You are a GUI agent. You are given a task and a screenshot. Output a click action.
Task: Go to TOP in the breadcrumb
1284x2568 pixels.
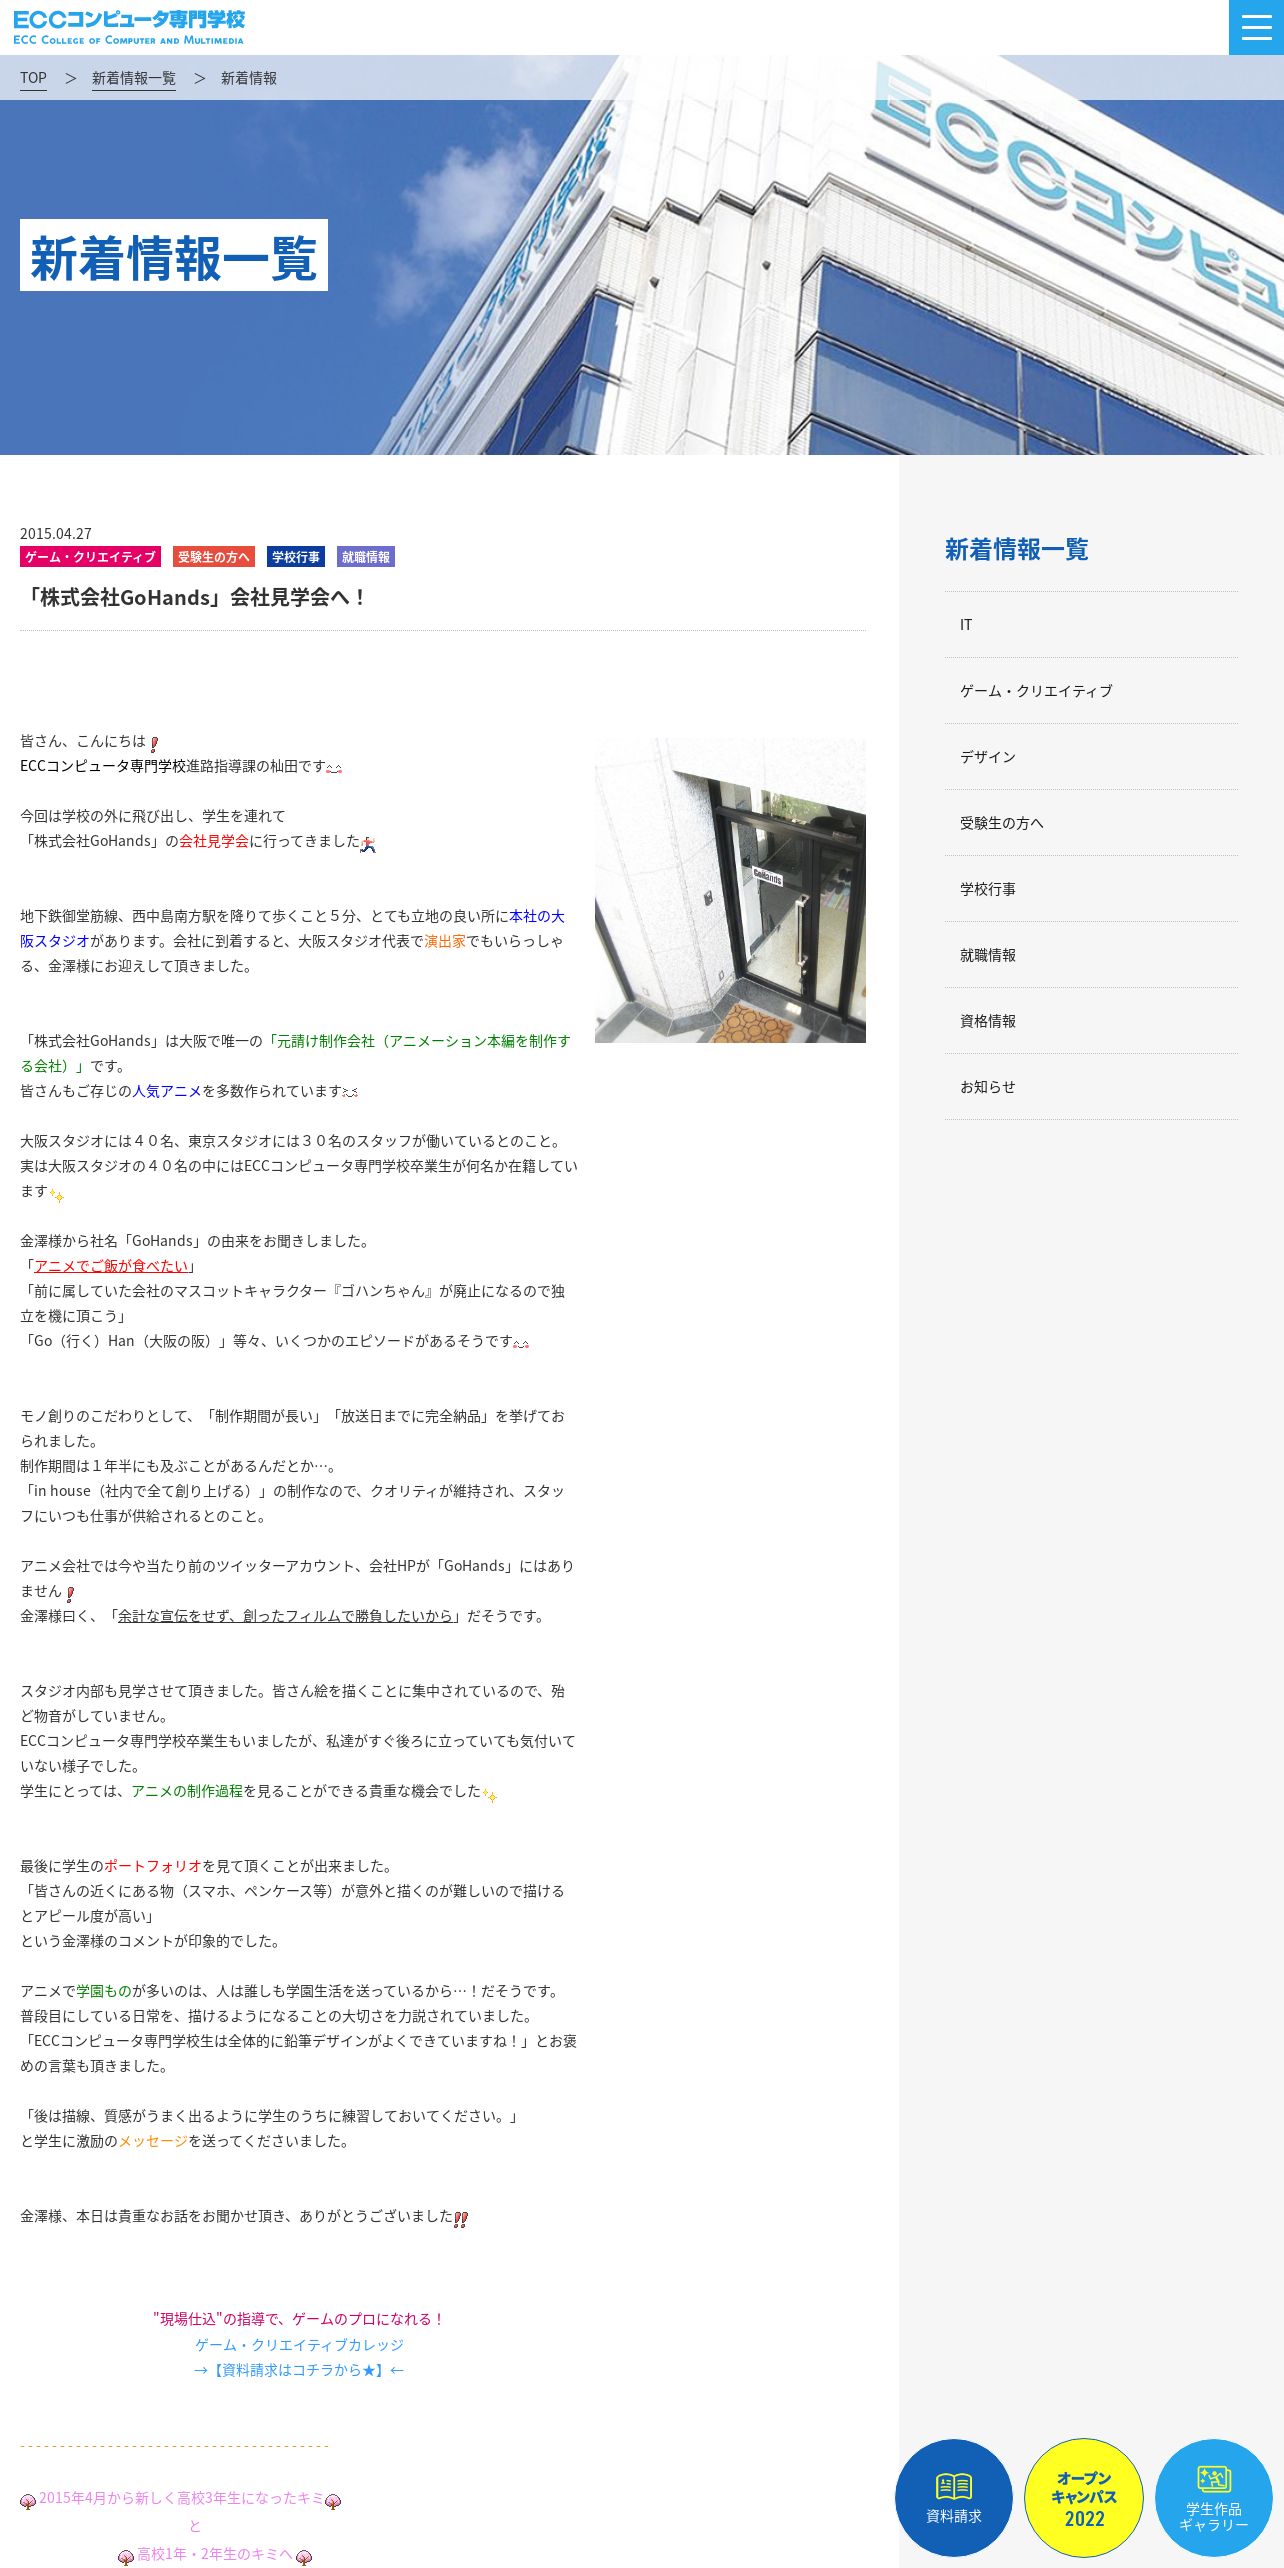[33, 78]
